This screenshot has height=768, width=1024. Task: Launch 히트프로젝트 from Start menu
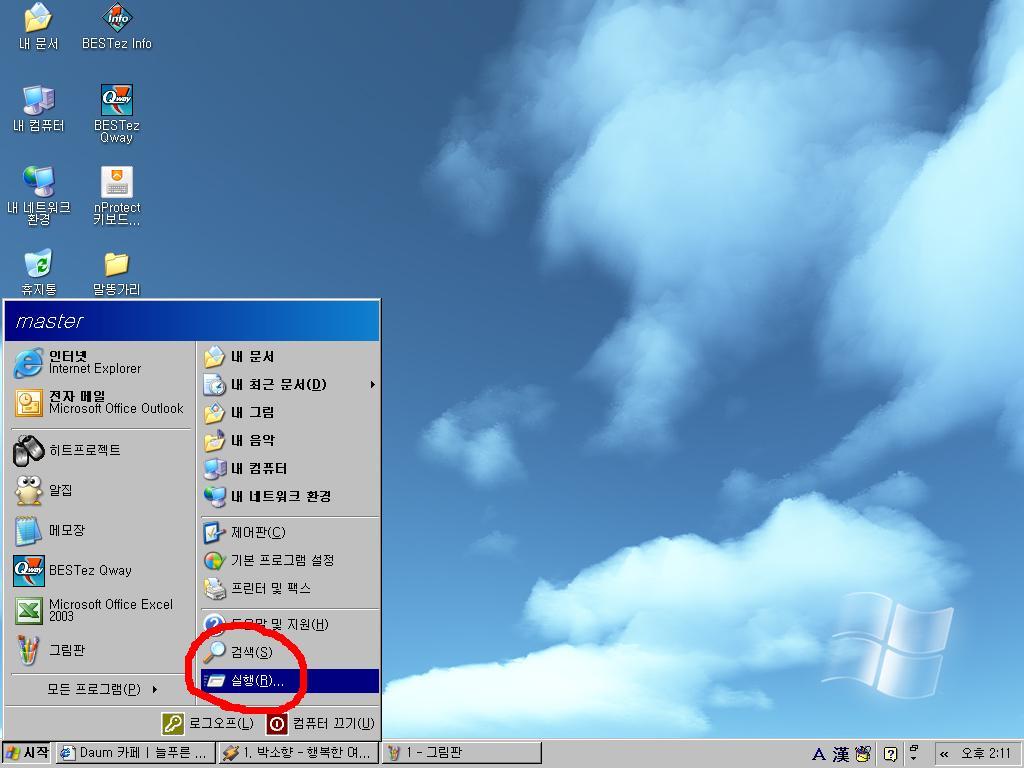(x=101, y=450)
